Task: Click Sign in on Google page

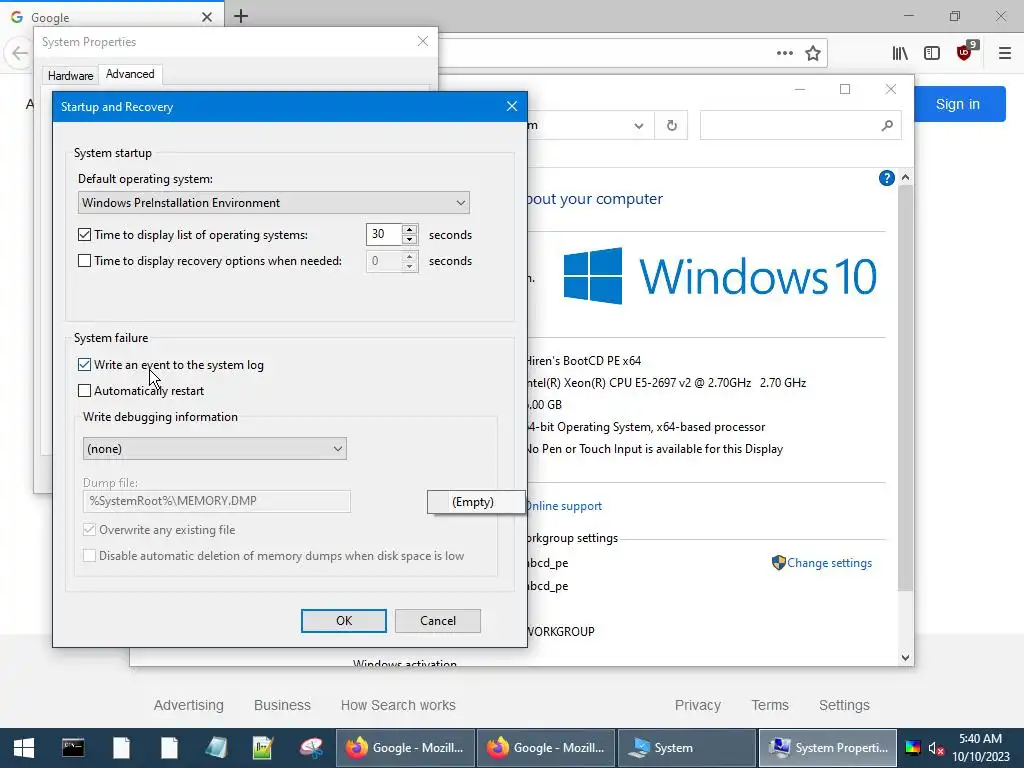Action: 957,104
